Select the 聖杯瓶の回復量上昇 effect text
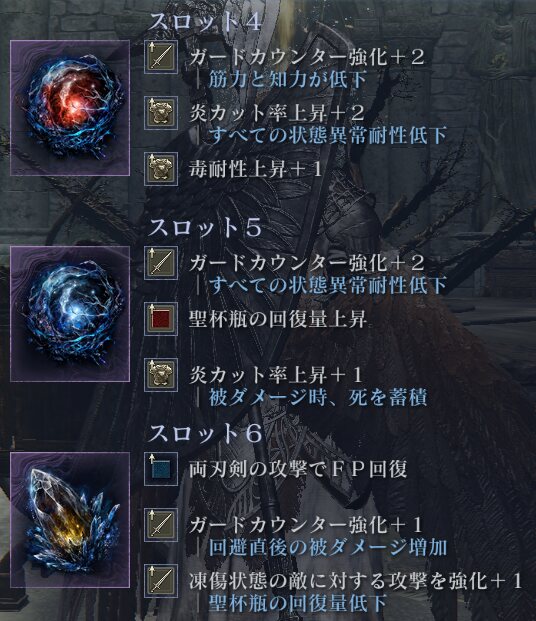 click(x=278, y=319)
